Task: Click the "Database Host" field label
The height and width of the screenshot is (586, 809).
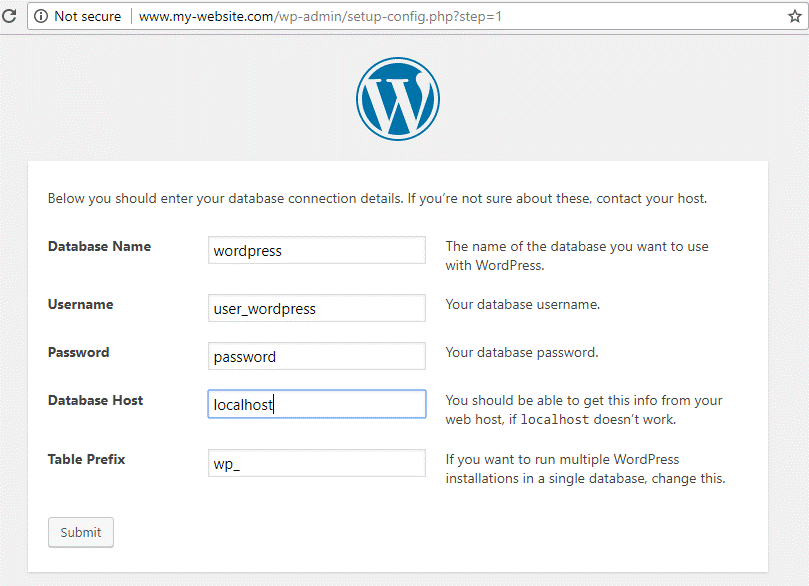Action: coord(95,400)
